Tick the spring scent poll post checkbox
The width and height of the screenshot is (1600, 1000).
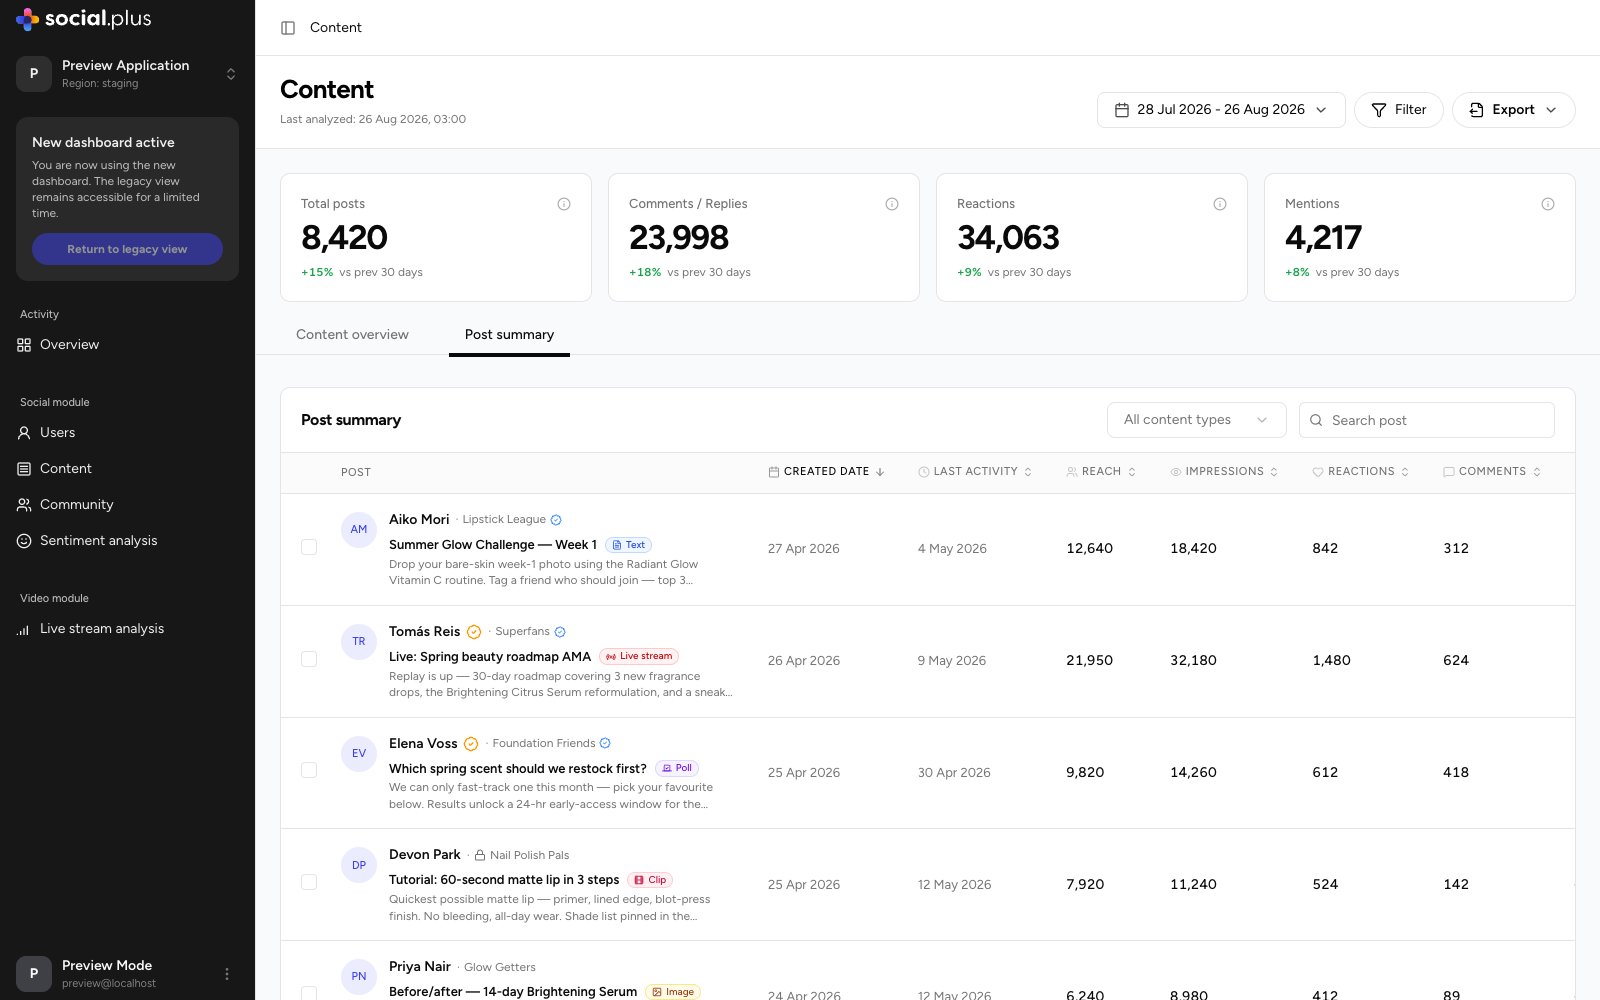click(309, 770)
